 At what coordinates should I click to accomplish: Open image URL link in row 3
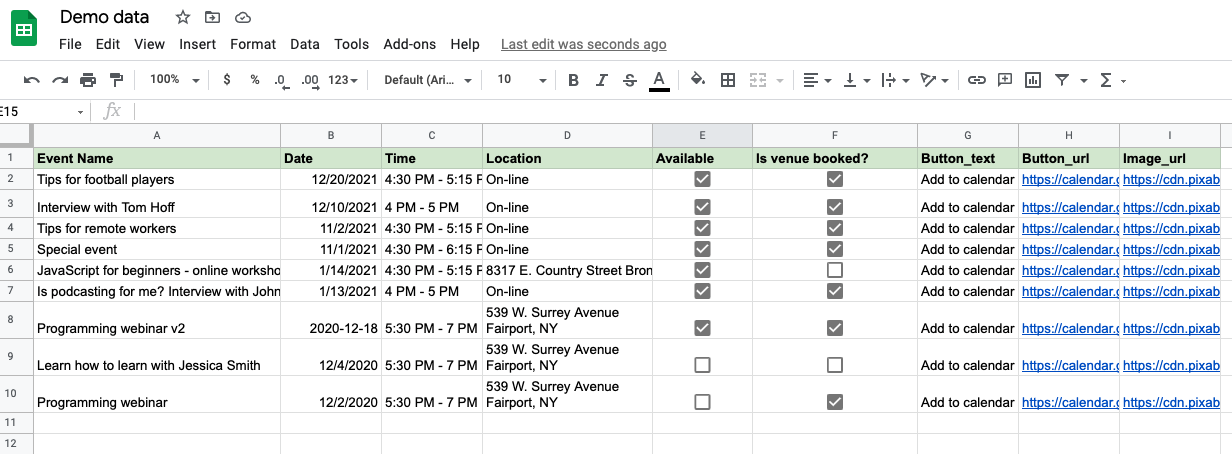pos(1171,207)
